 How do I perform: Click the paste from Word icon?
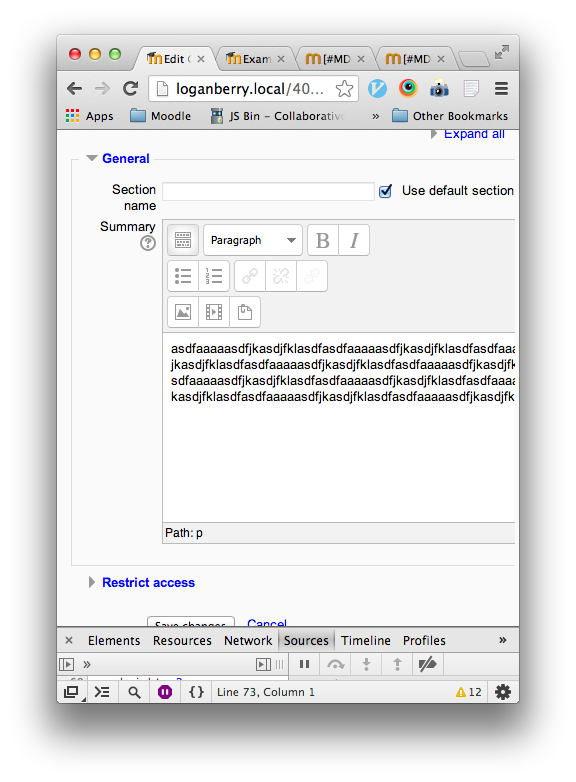(x=245, y=312)
